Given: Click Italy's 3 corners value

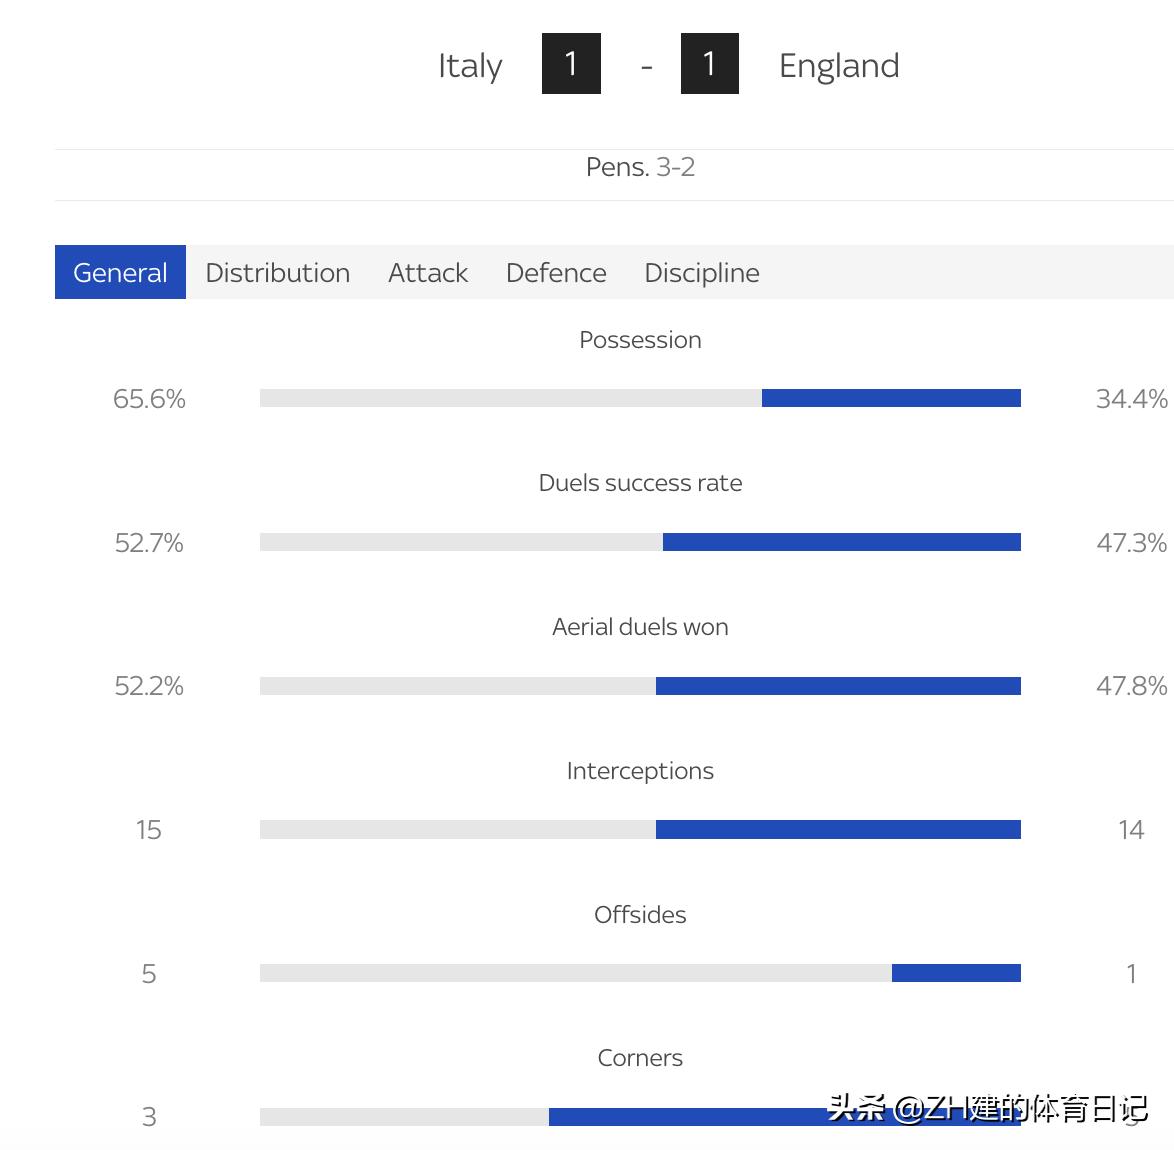Looking at the screenshot, I should point(149,1117).
